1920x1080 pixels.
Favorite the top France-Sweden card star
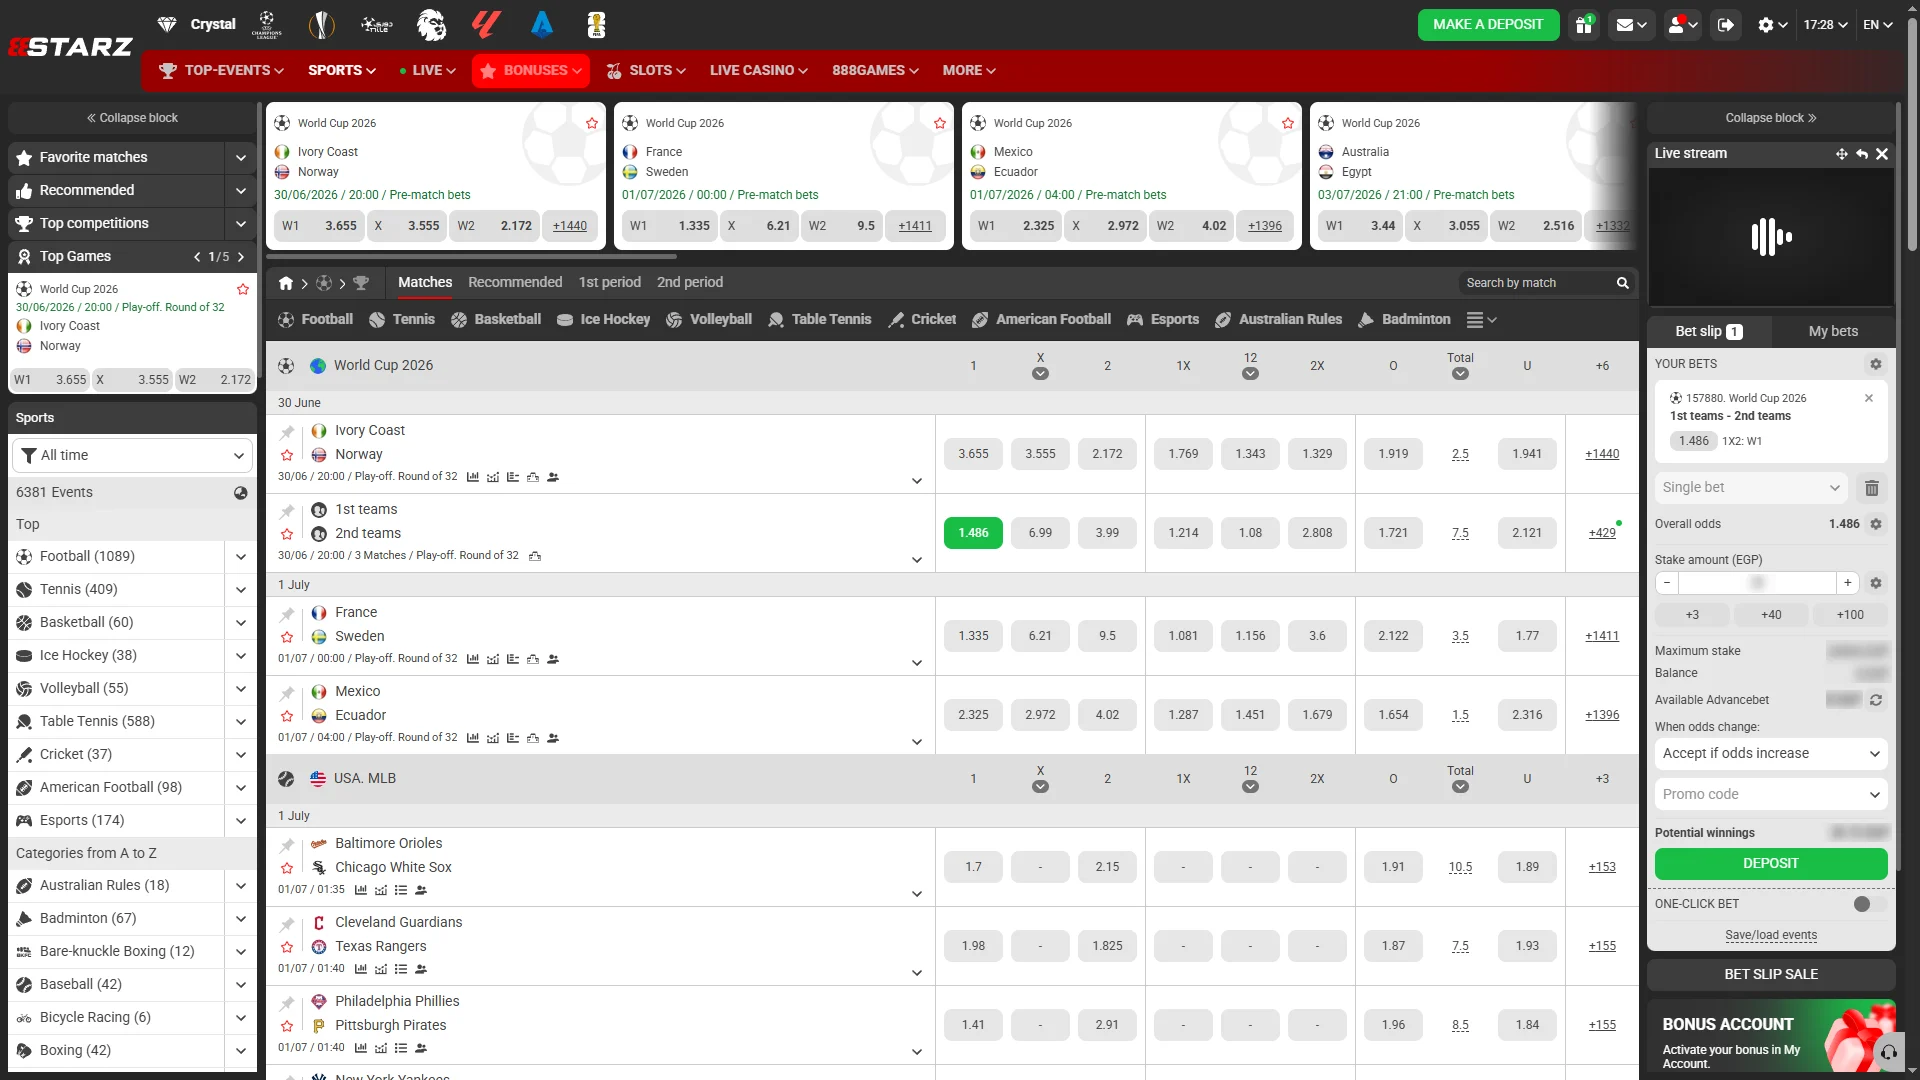click(940, 124)
